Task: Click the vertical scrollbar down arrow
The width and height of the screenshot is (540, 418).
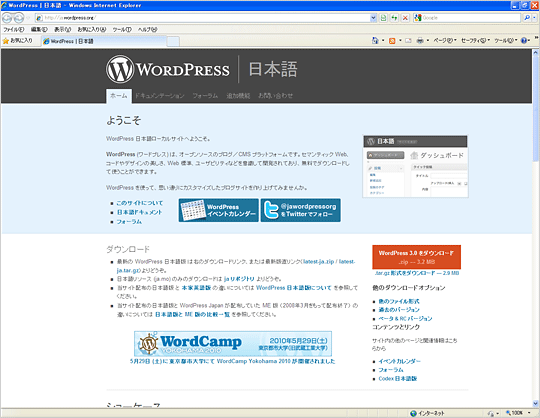Action: pos(536,403)
